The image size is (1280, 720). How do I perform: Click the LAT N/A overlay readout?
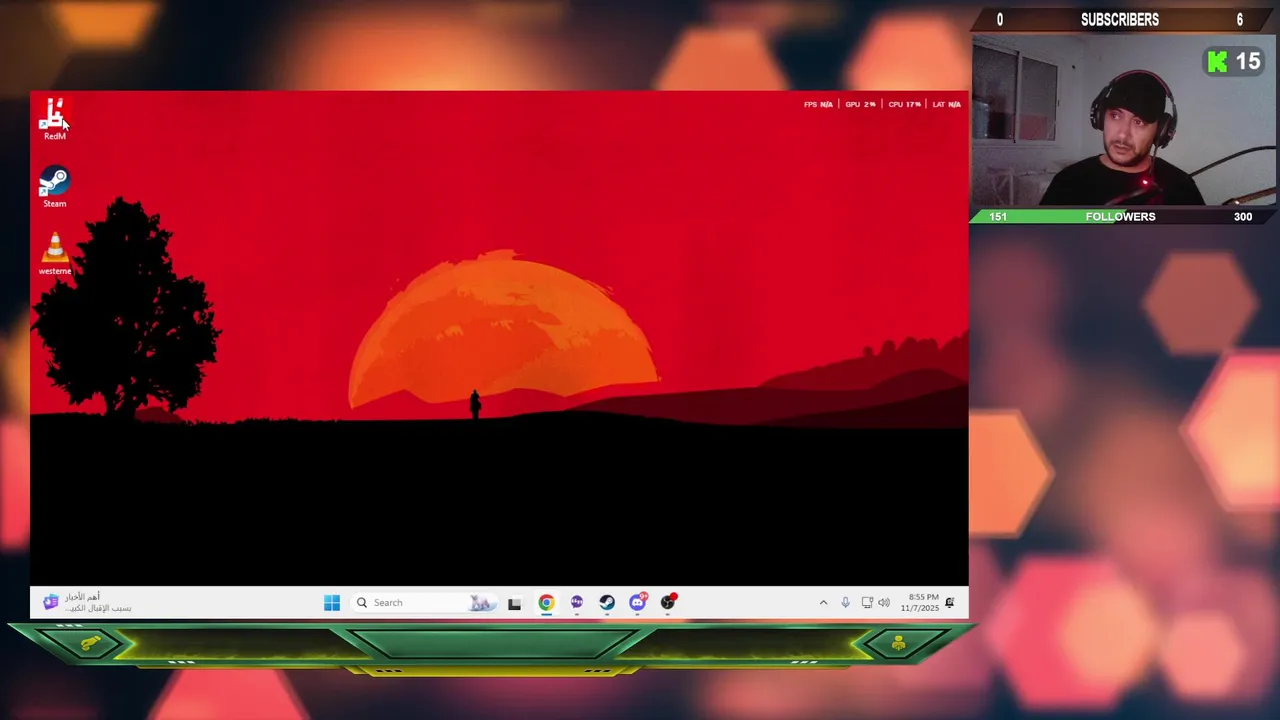point(946,104)
